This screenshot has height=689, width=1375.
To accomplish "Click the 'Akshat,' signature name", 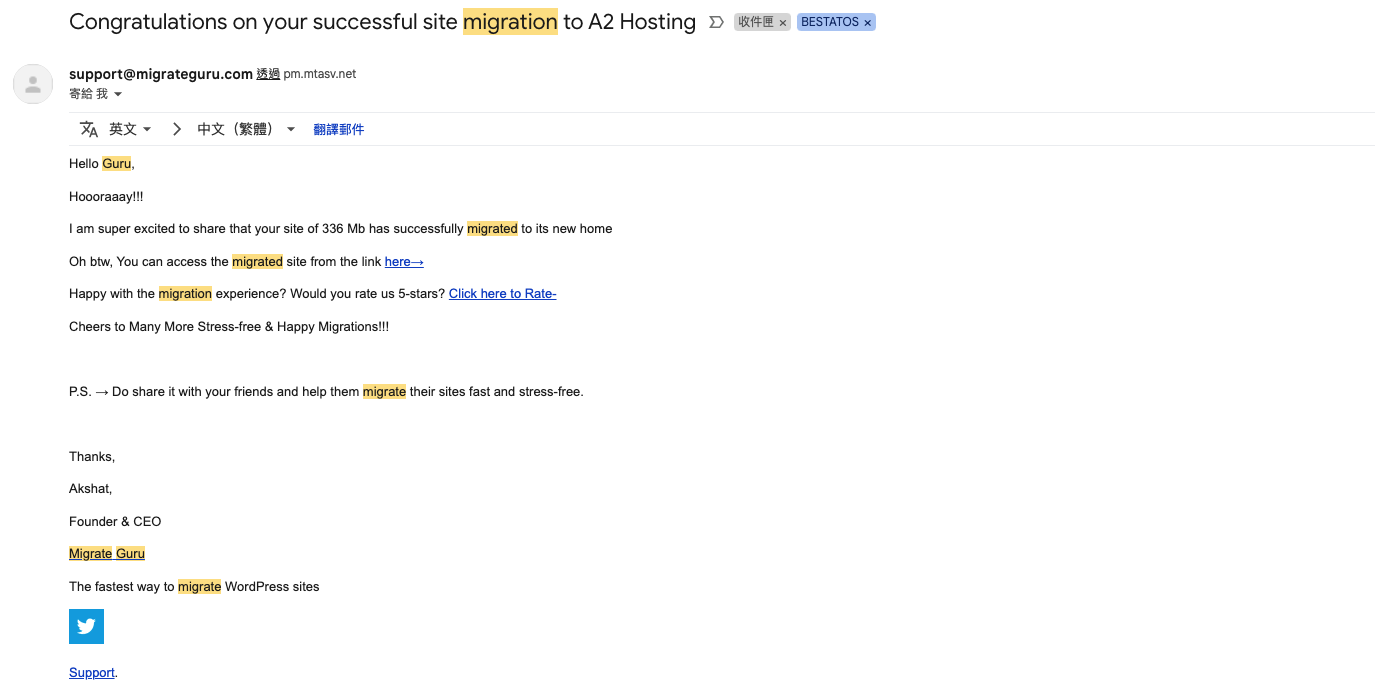I will (91, 488).
